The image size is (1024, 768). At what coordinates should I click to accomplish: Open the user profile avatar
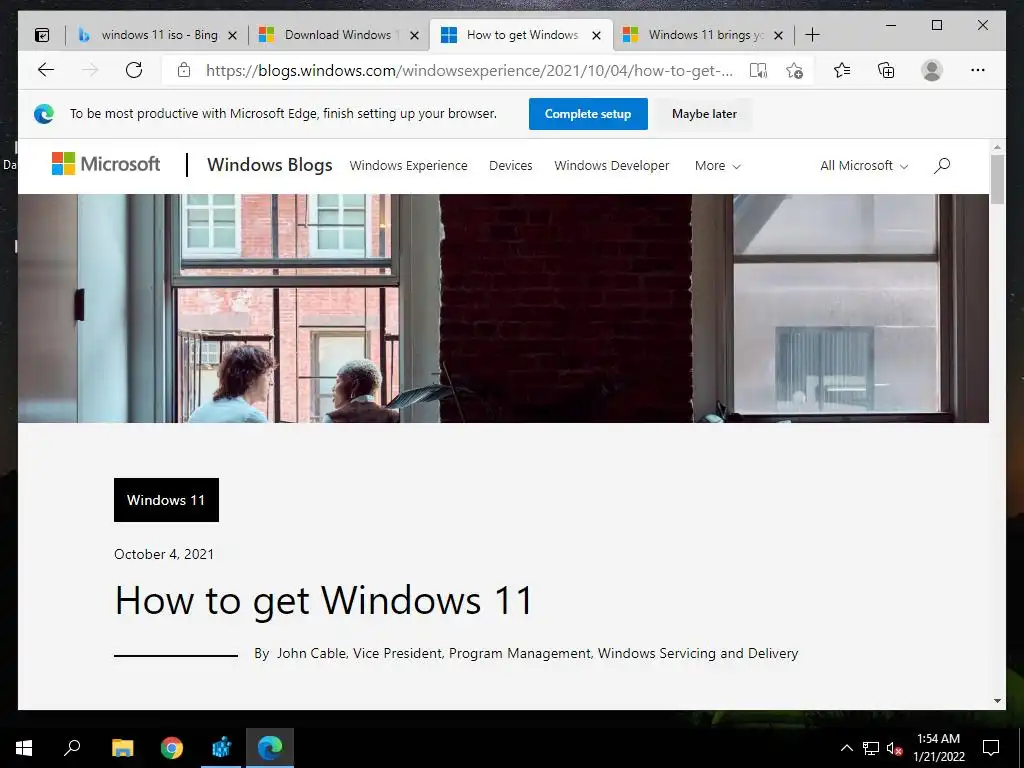(x=932, y=70)
